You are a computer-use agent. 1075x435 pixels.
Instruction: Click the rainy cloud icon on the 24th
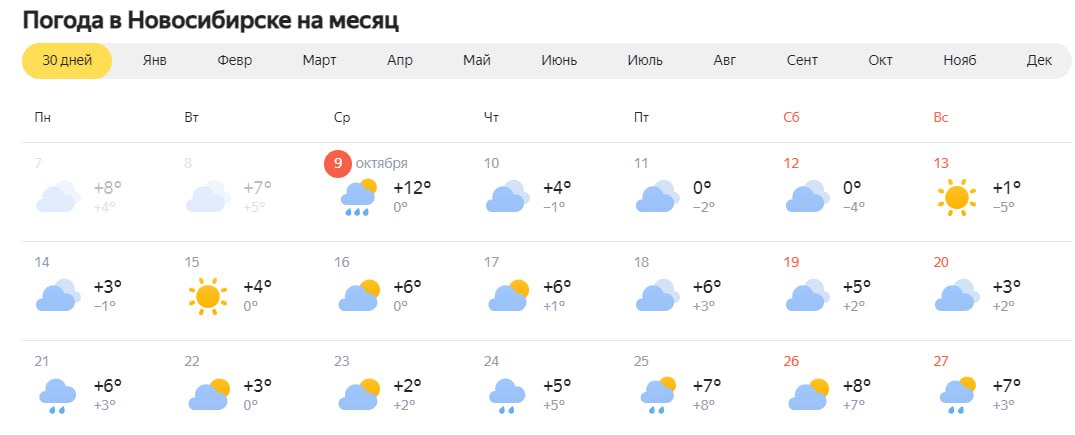point(507,396)
